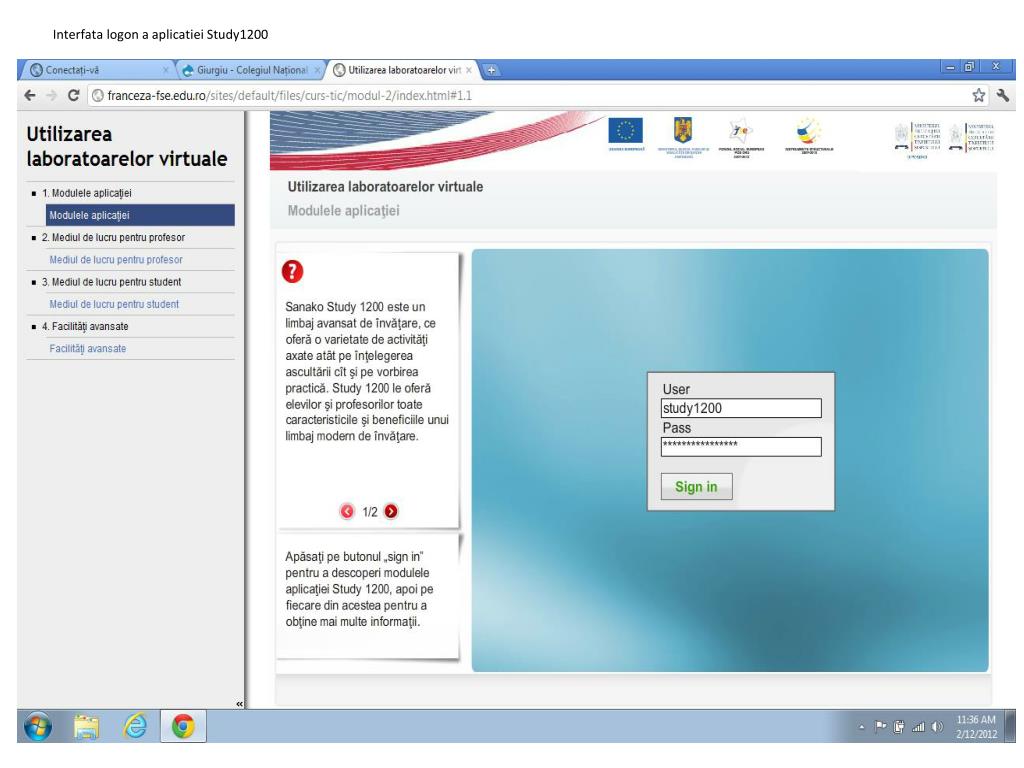Click the 1/2 slide counter text
Viewport: 1024px width, 768px height.
coord(370,512)
